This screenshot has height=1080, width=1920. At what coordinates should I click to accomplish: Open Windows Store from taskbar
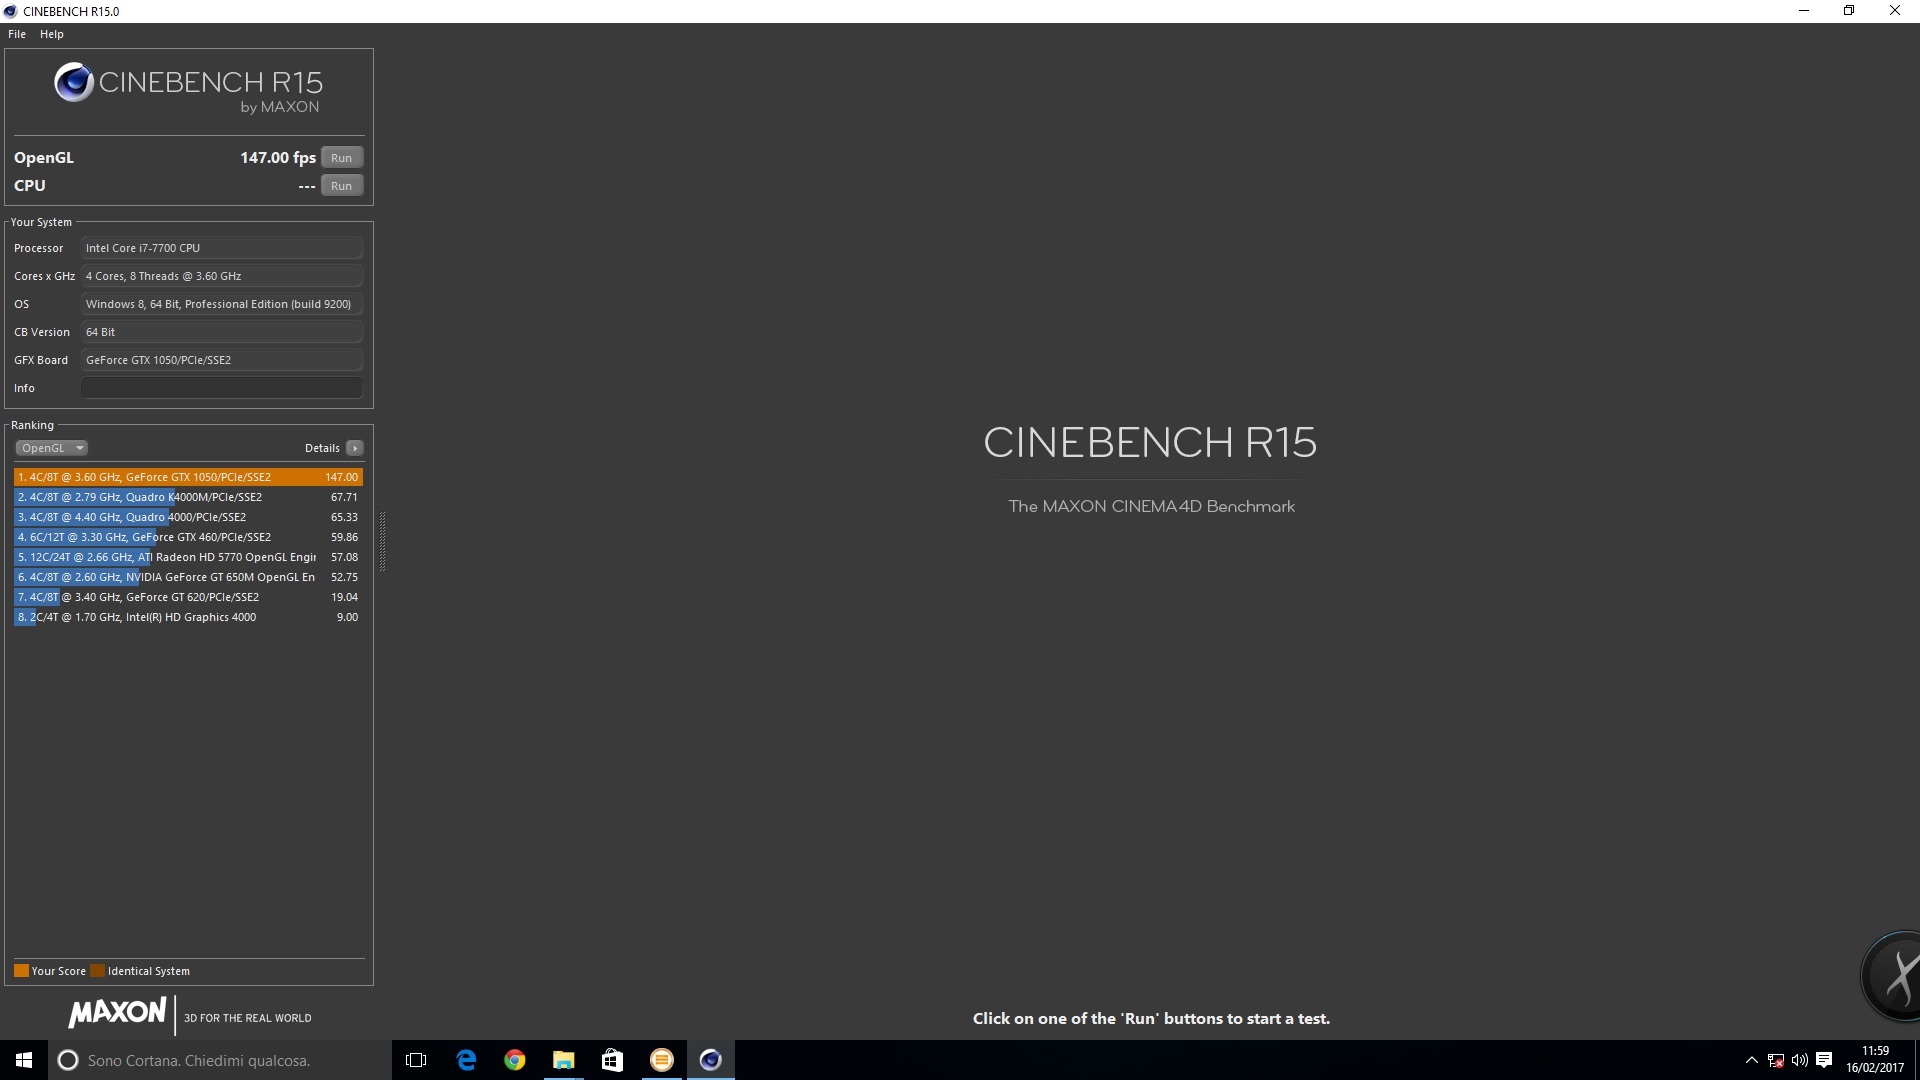[613, 1060]
